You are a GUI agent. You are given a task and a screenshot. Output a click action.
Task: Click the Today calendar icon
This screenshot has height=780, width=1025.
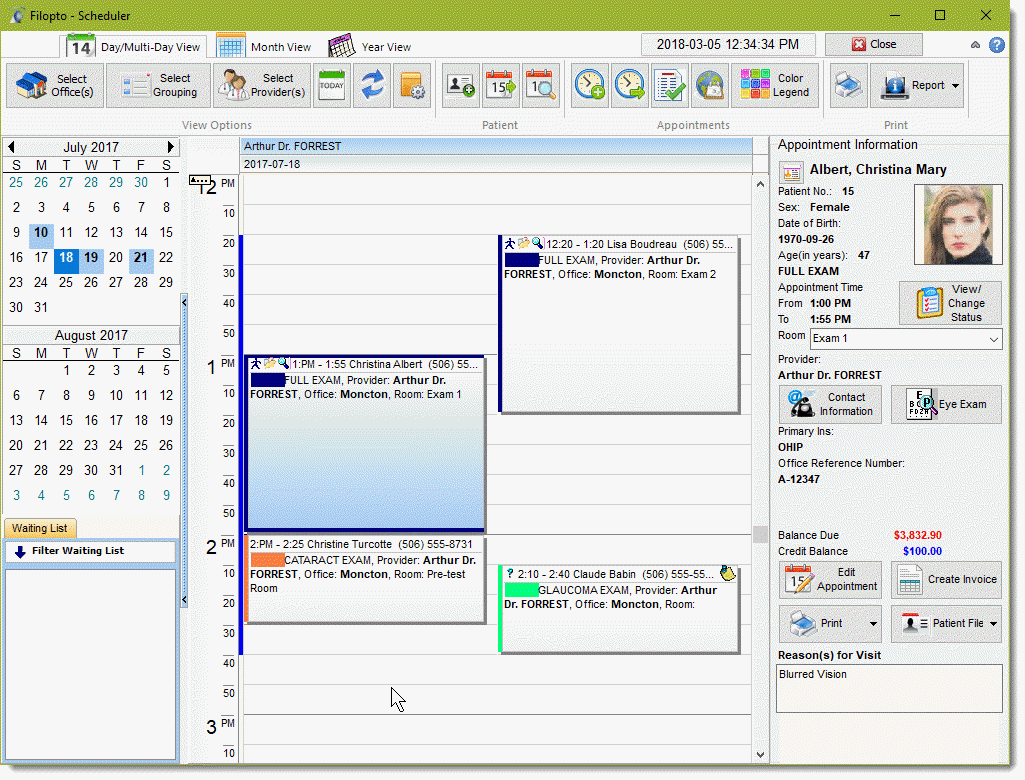pyautogui.click(x=331, y=86)
